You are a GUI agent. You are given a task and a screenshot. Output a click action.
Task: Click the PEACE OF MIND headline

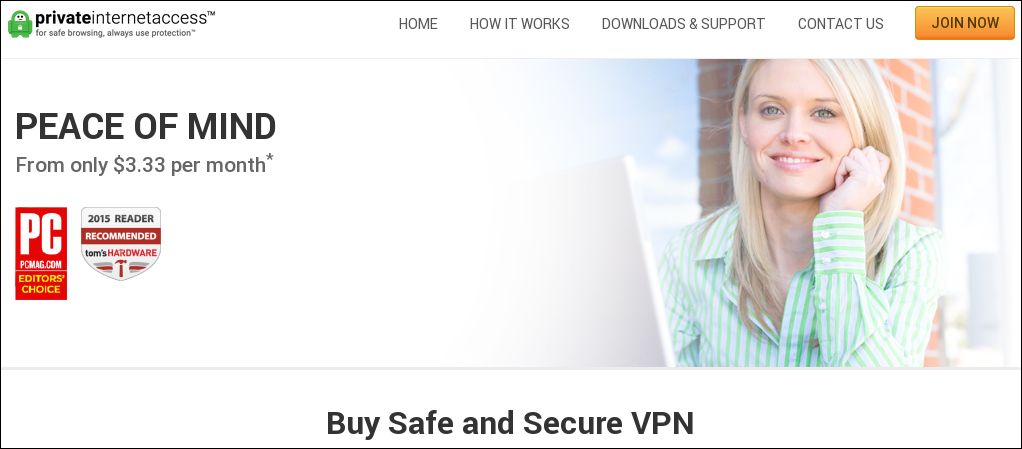pos(145,126)
